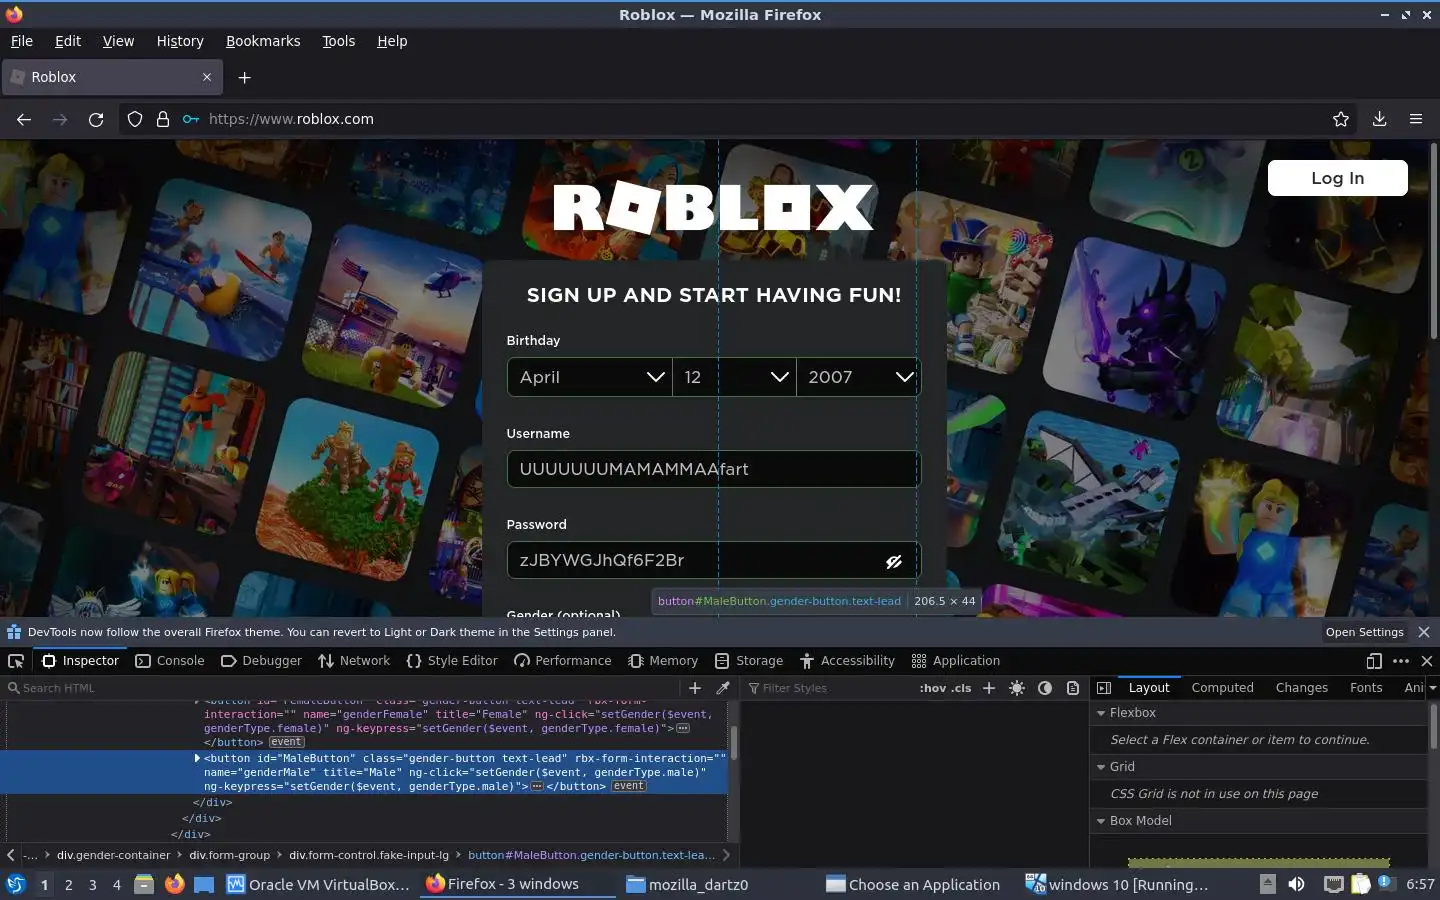Open the Bookmarks menu
The width and height of the screenshot is (1440, 900).
(x=263, y=41)
